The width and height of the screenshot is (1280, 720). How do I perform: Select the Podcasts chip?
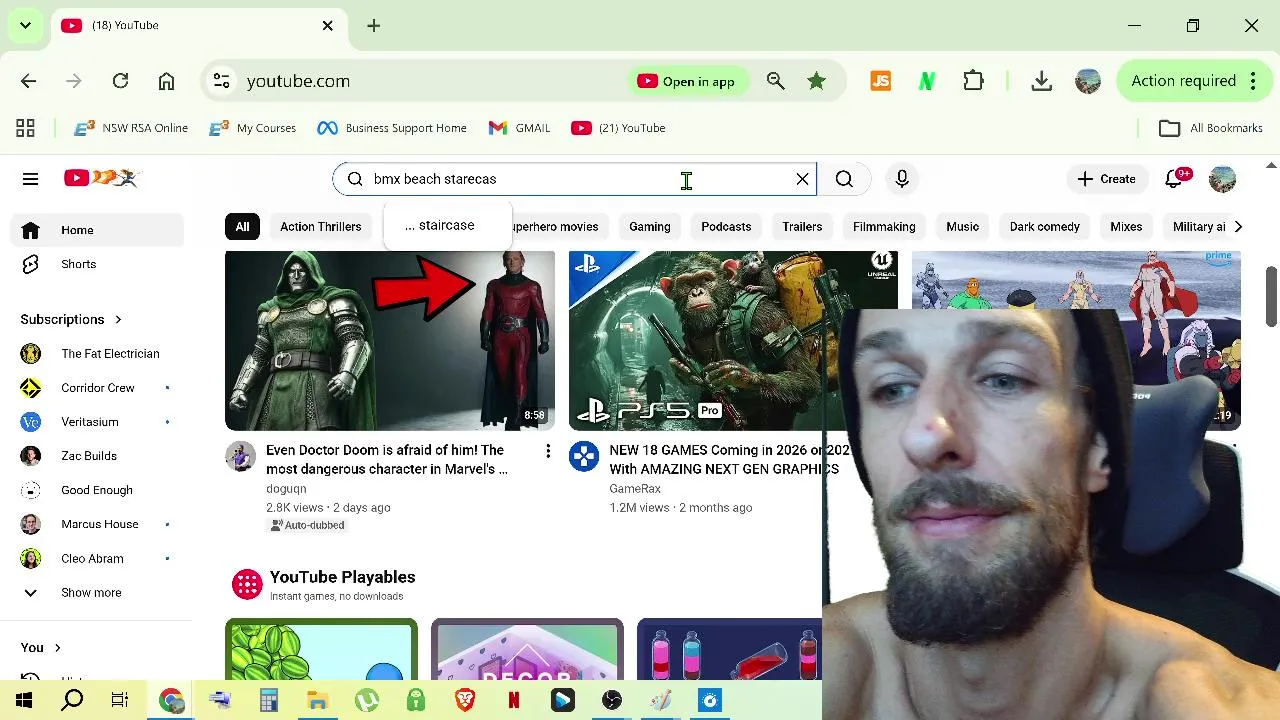pos(726,226)
